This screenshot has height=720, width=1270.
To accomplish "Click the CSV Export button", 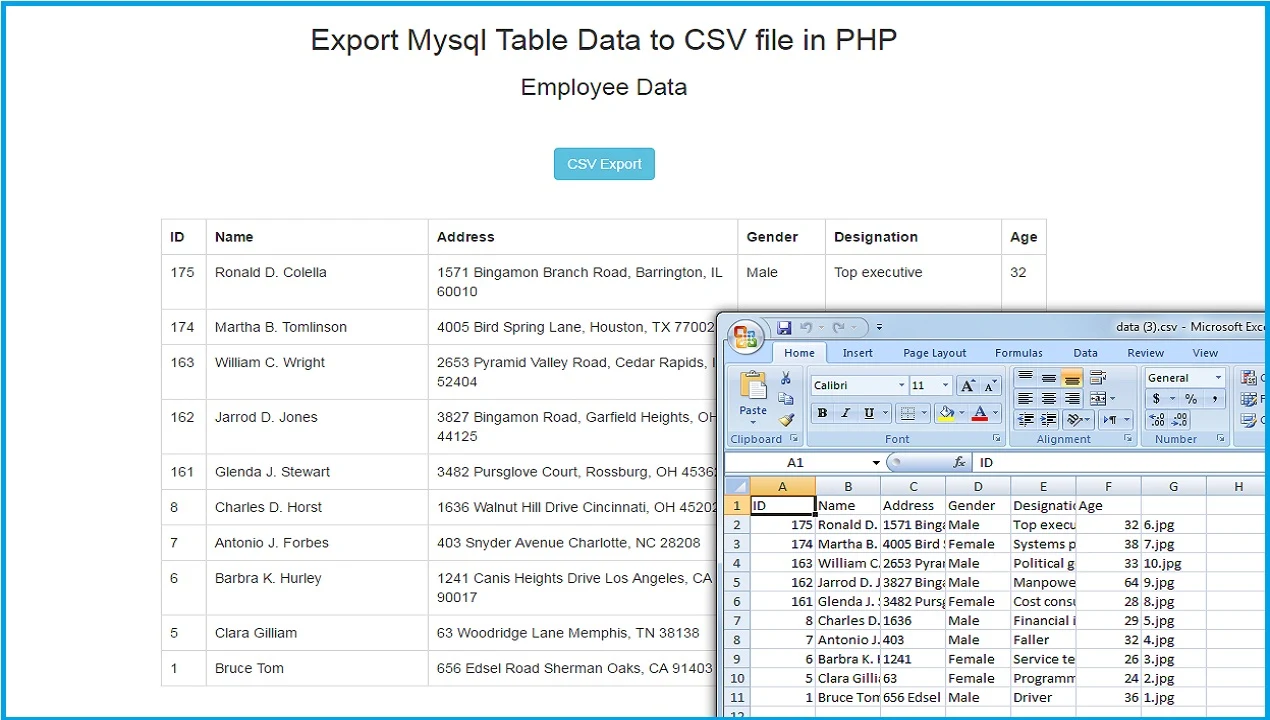I will pyautogui.click(x=604, y=164).
